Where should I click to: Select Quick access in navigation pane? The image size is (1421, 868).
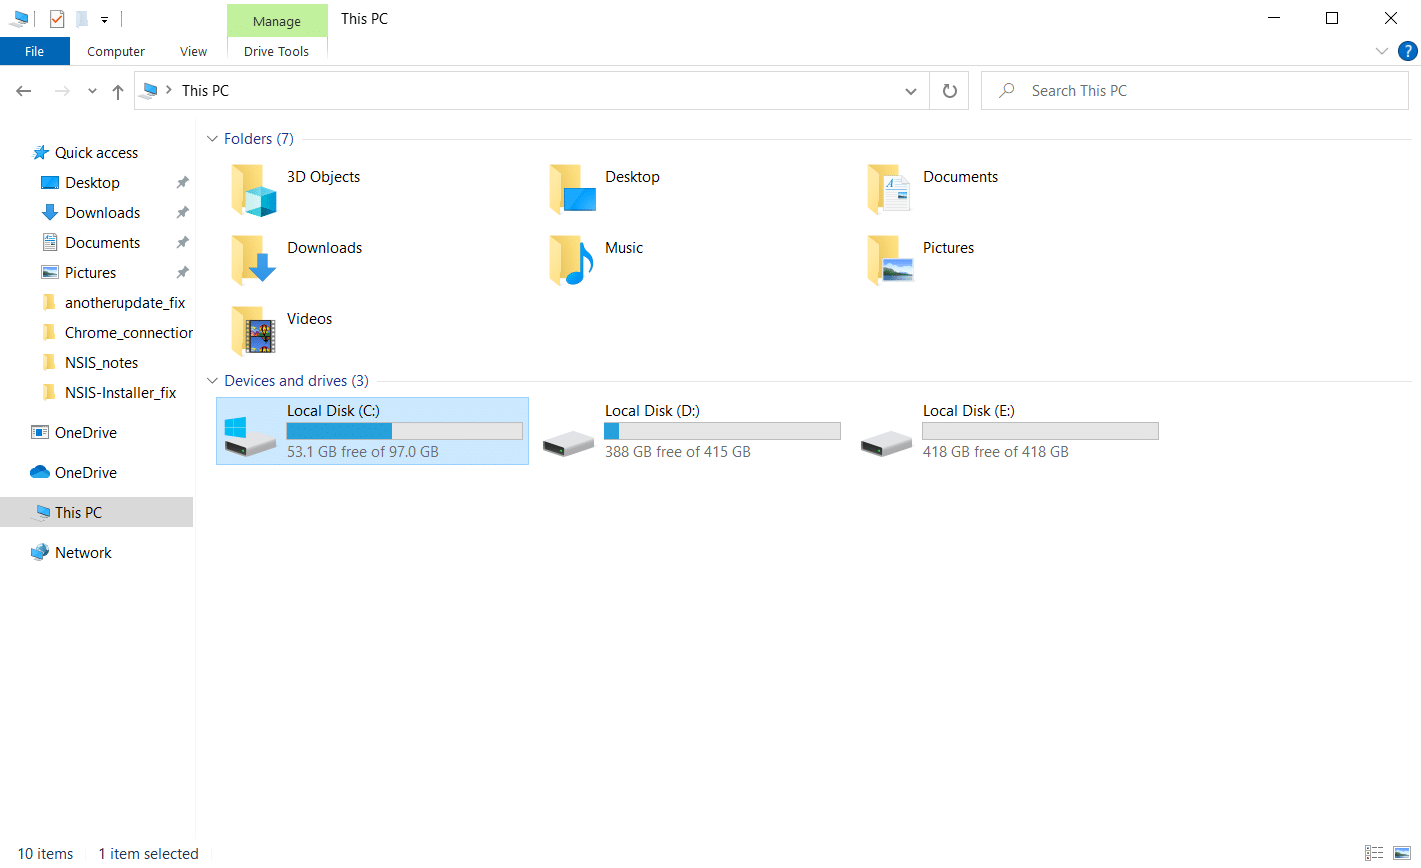(96, 153)
